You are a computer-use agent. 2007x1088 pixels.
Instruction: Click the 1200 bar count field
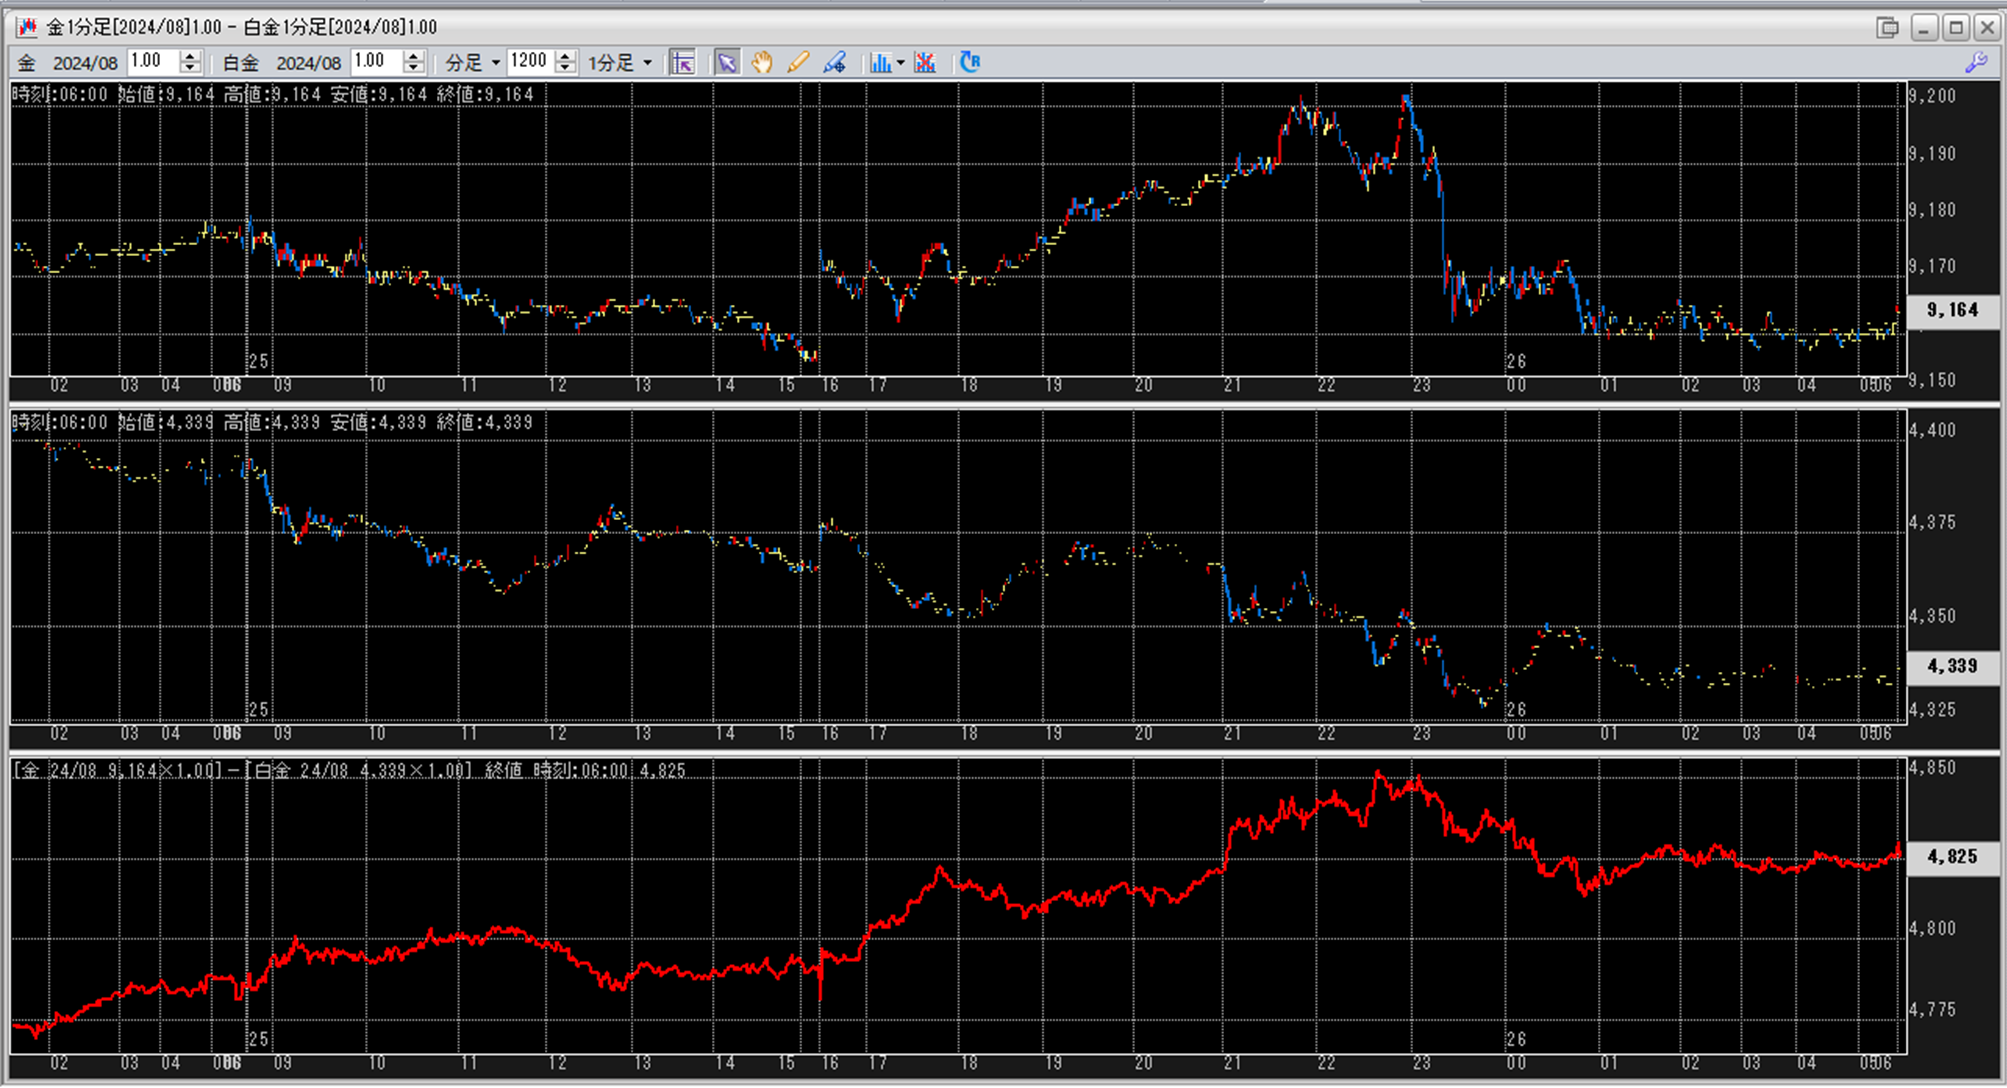[x=529, y=62]
